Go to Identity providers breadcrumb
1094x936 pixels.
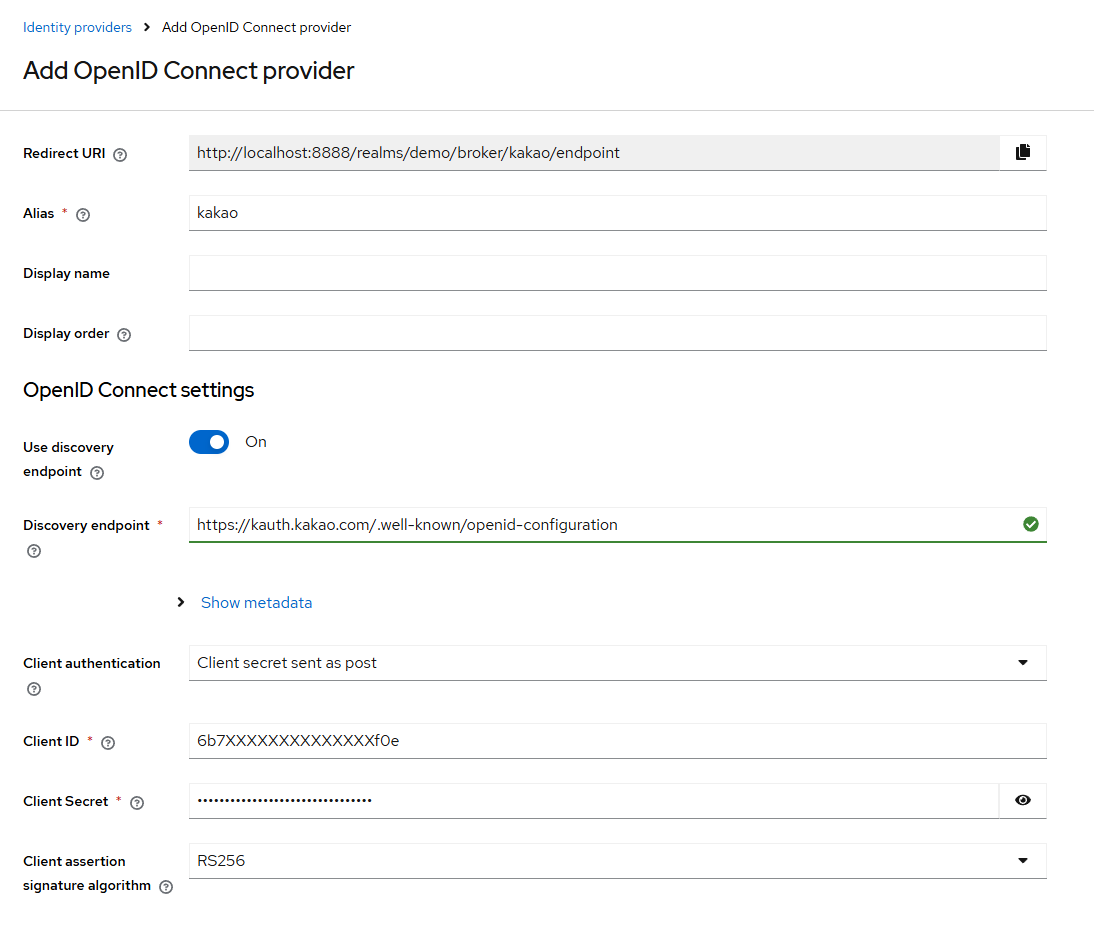77,27
